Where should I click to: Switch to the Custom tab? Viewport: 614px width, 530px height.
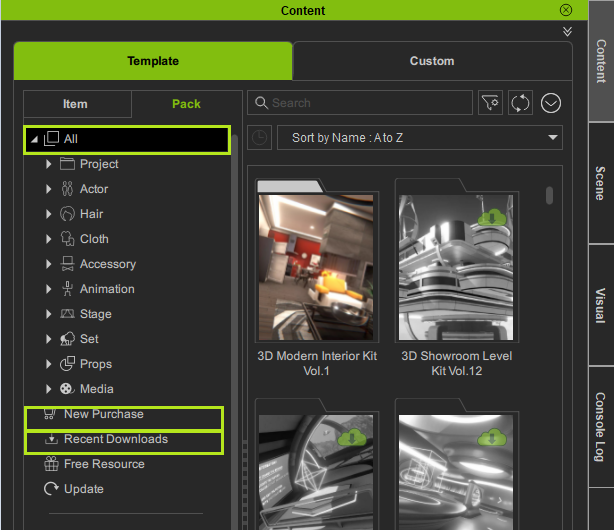tap(432, 61)
